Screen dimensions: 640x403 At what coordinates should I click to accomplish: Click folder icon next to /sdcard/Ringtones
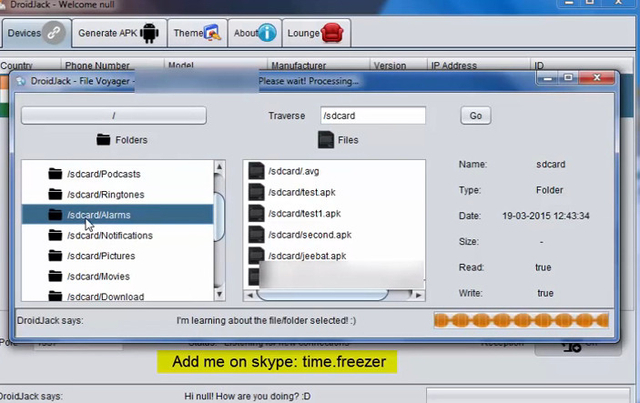(x=55, y=194)
